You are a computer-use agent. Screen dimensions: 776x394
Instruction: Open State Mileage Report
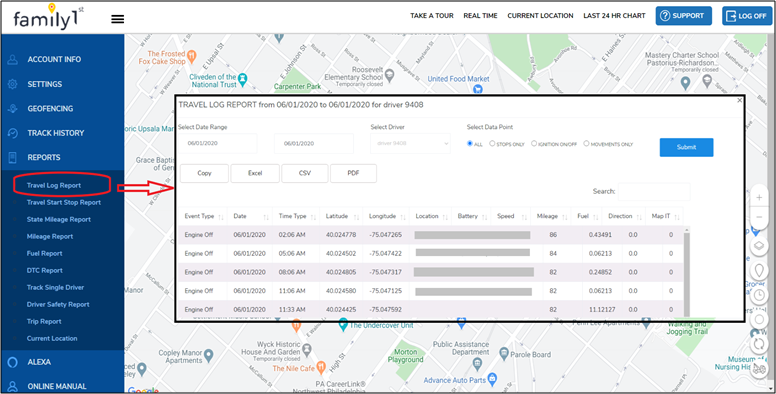click(x=59, y=219)
